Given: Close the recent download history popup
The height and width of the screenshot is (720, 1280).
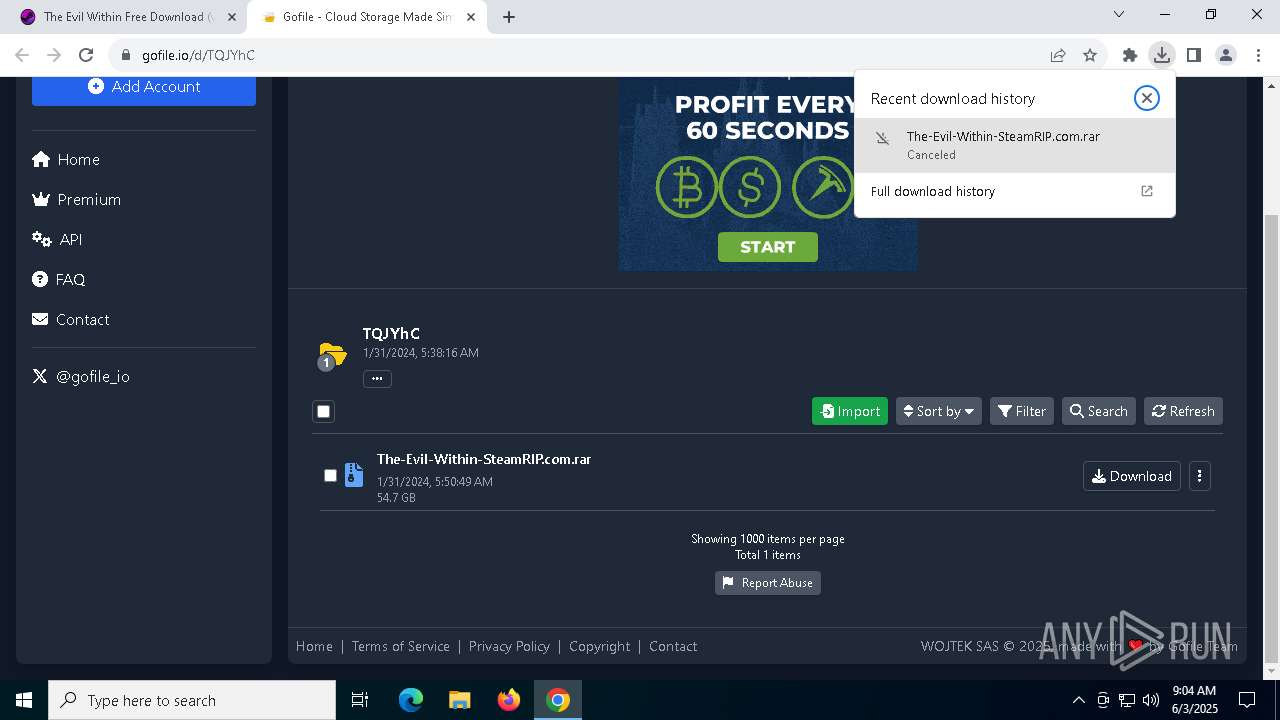Looking at the screenshot, I should coord(1147,98).
